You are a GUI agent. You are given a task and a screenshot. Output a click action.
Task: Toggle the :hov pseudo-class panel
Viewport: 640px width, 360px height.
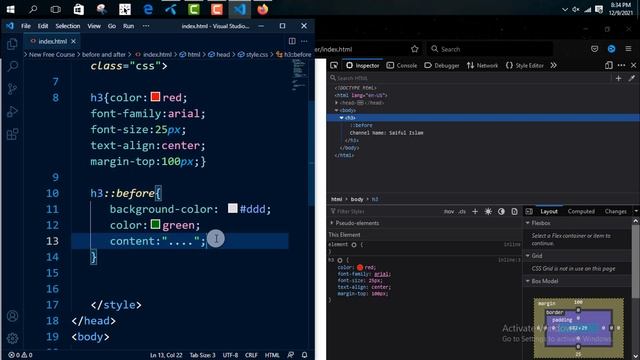click(x=449, y=211)
